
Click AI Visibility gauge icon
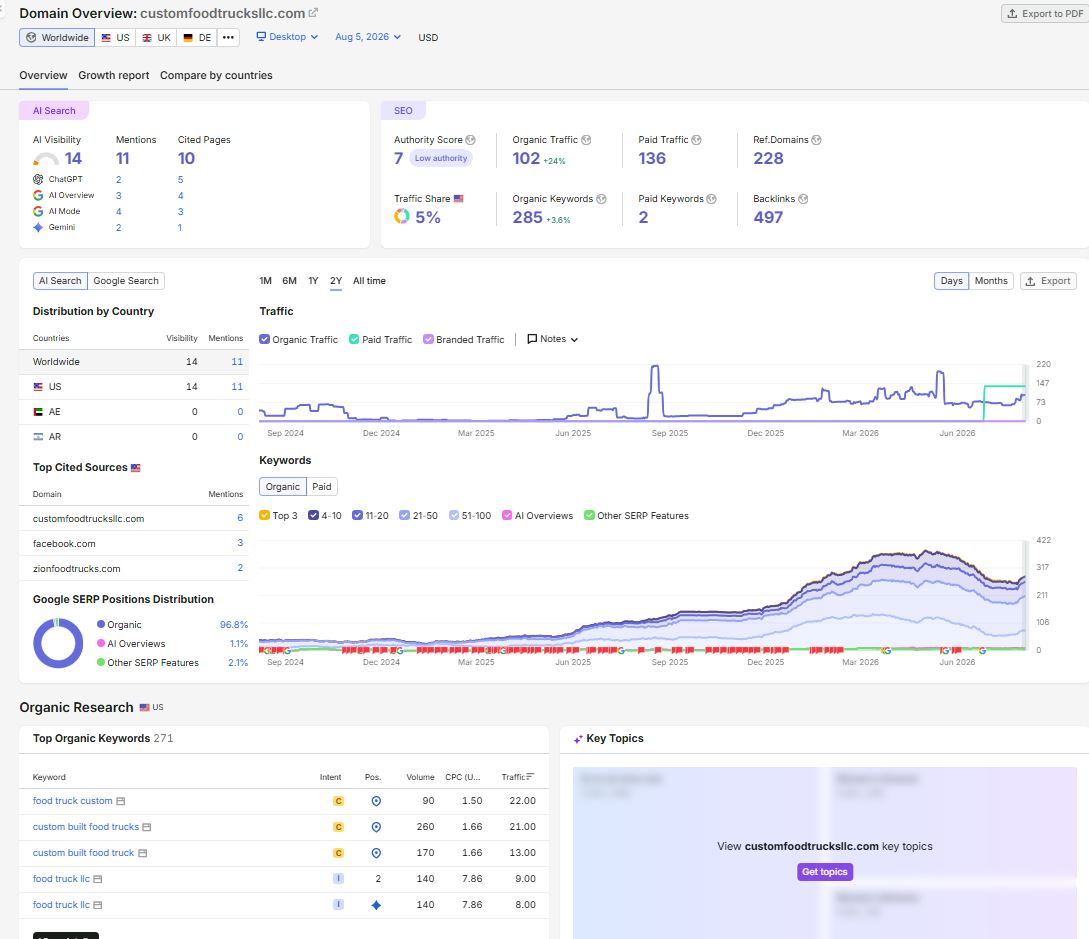click(46, 159)
